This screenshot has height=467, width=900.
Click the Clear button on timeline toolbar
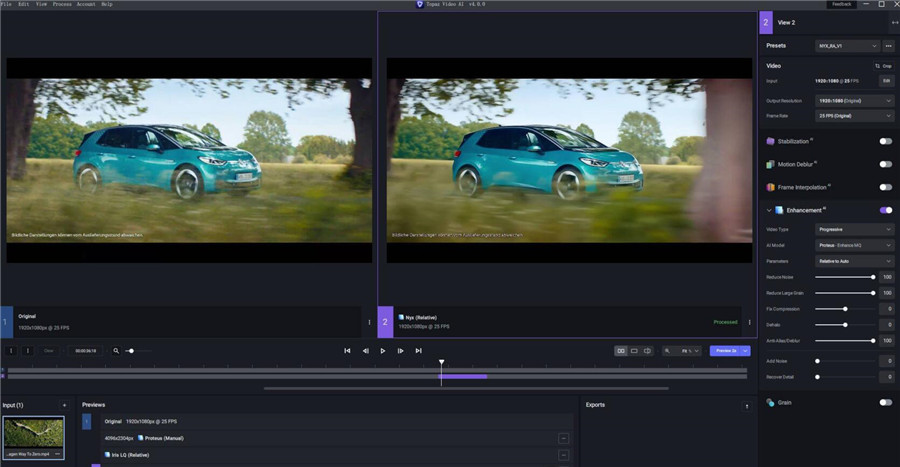click(49, 351)
